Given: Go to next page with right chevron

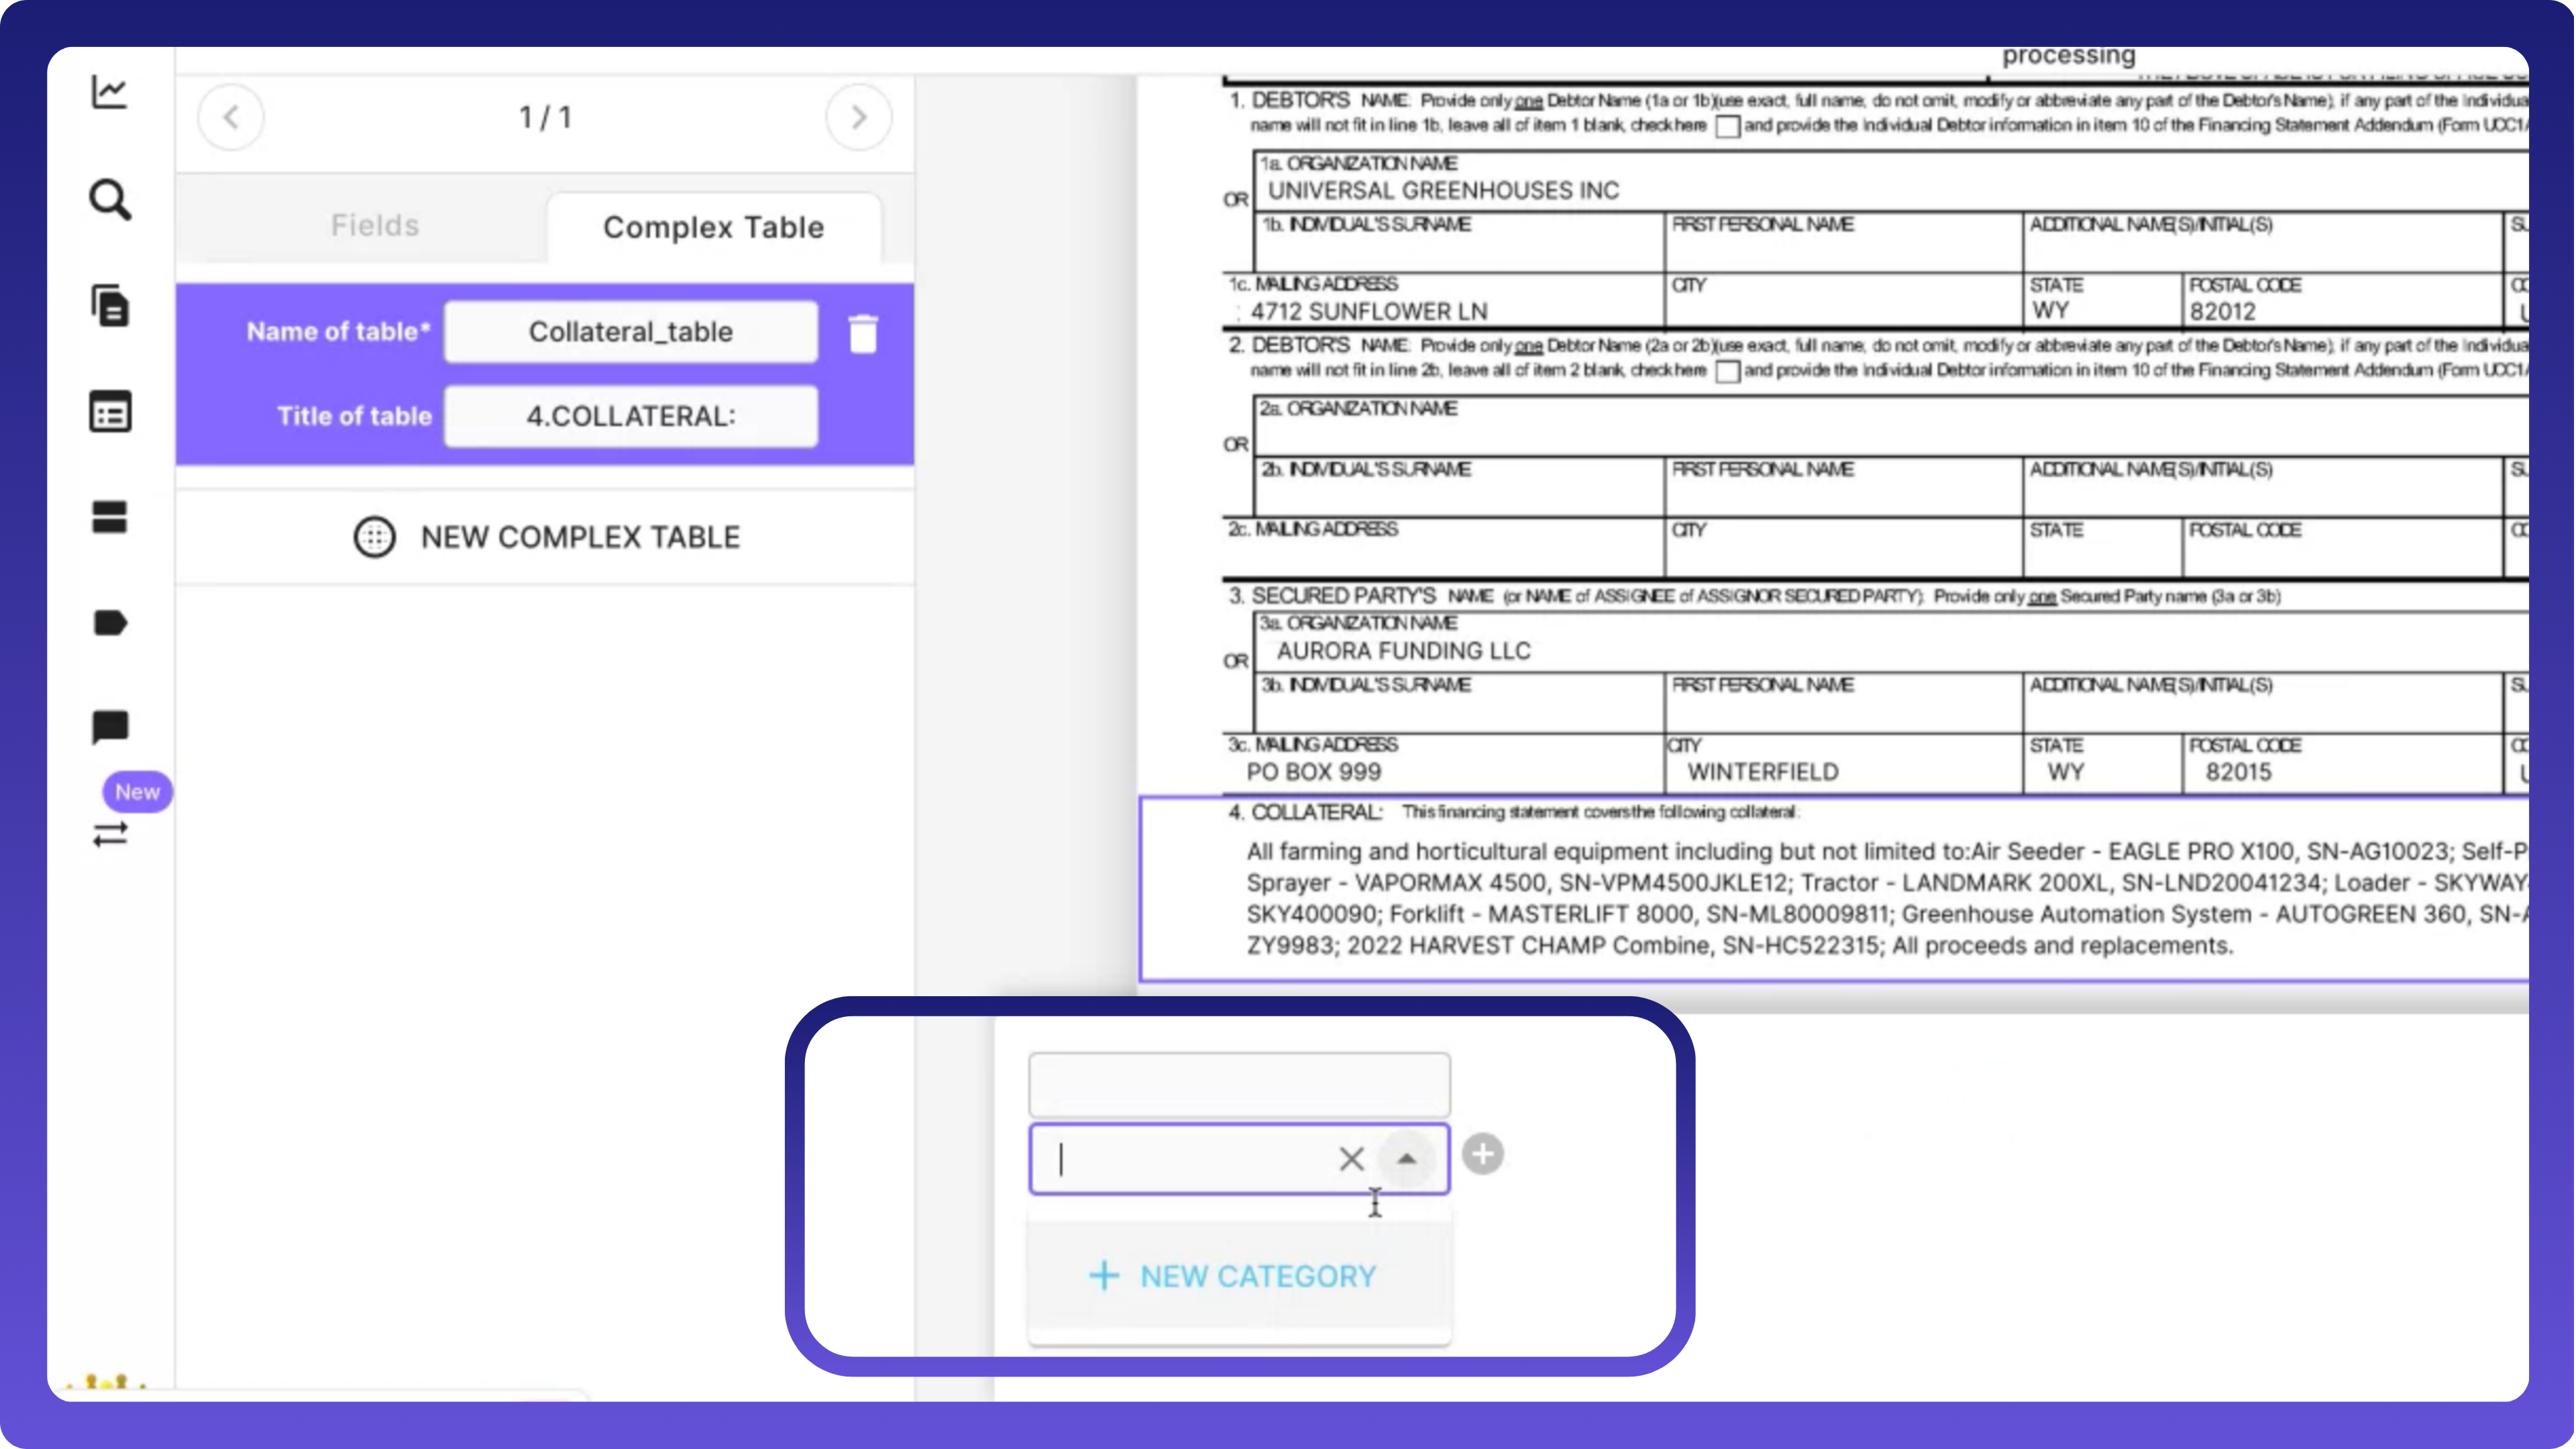Looking at the screenshot, I should pos(858,118).
